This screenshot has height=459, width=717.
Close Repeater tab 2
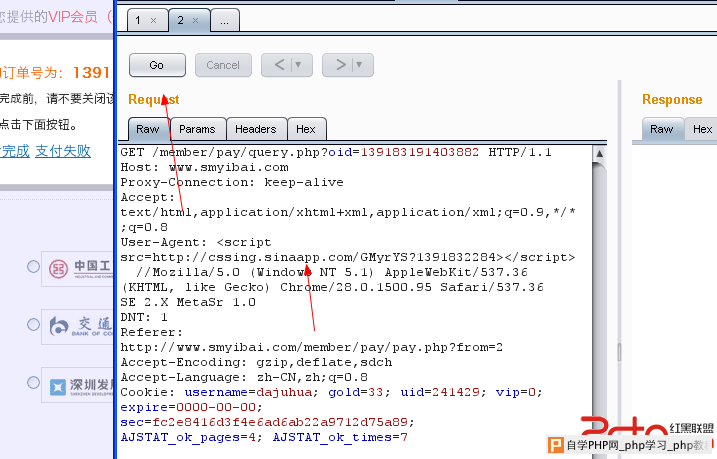click(196, 21)
